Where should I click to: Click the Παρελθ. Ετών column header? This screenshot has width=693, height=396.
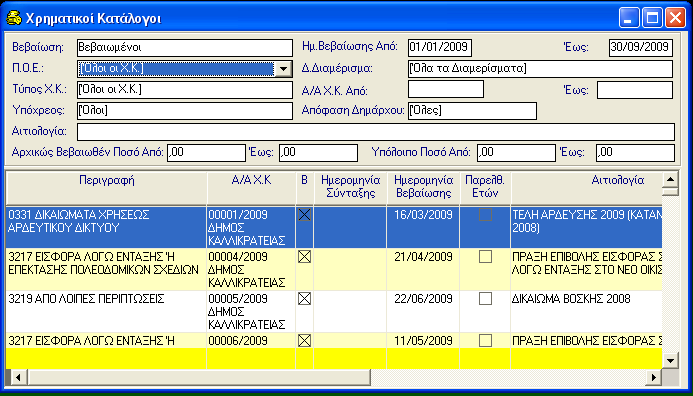pos(485,188)
